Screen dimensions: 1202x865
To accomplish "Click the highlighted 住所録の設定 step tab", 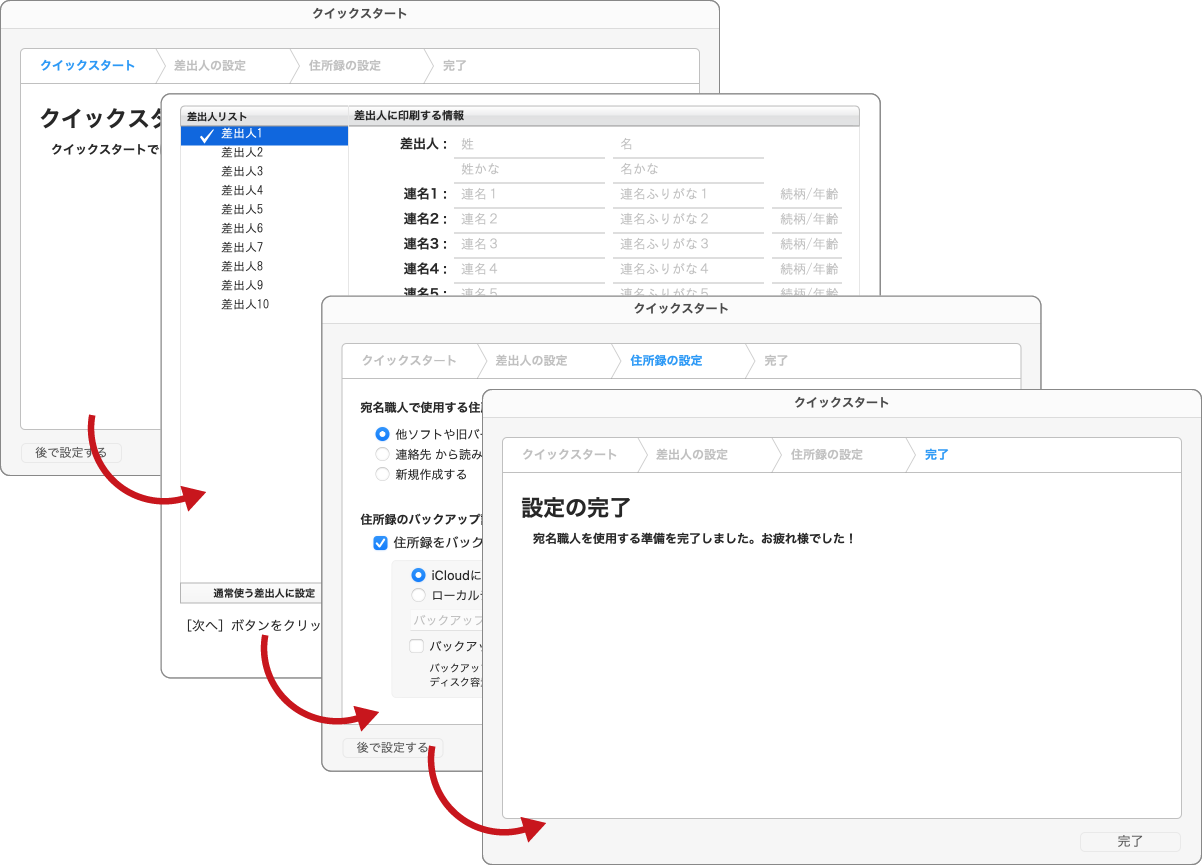I will coord(666,360).
